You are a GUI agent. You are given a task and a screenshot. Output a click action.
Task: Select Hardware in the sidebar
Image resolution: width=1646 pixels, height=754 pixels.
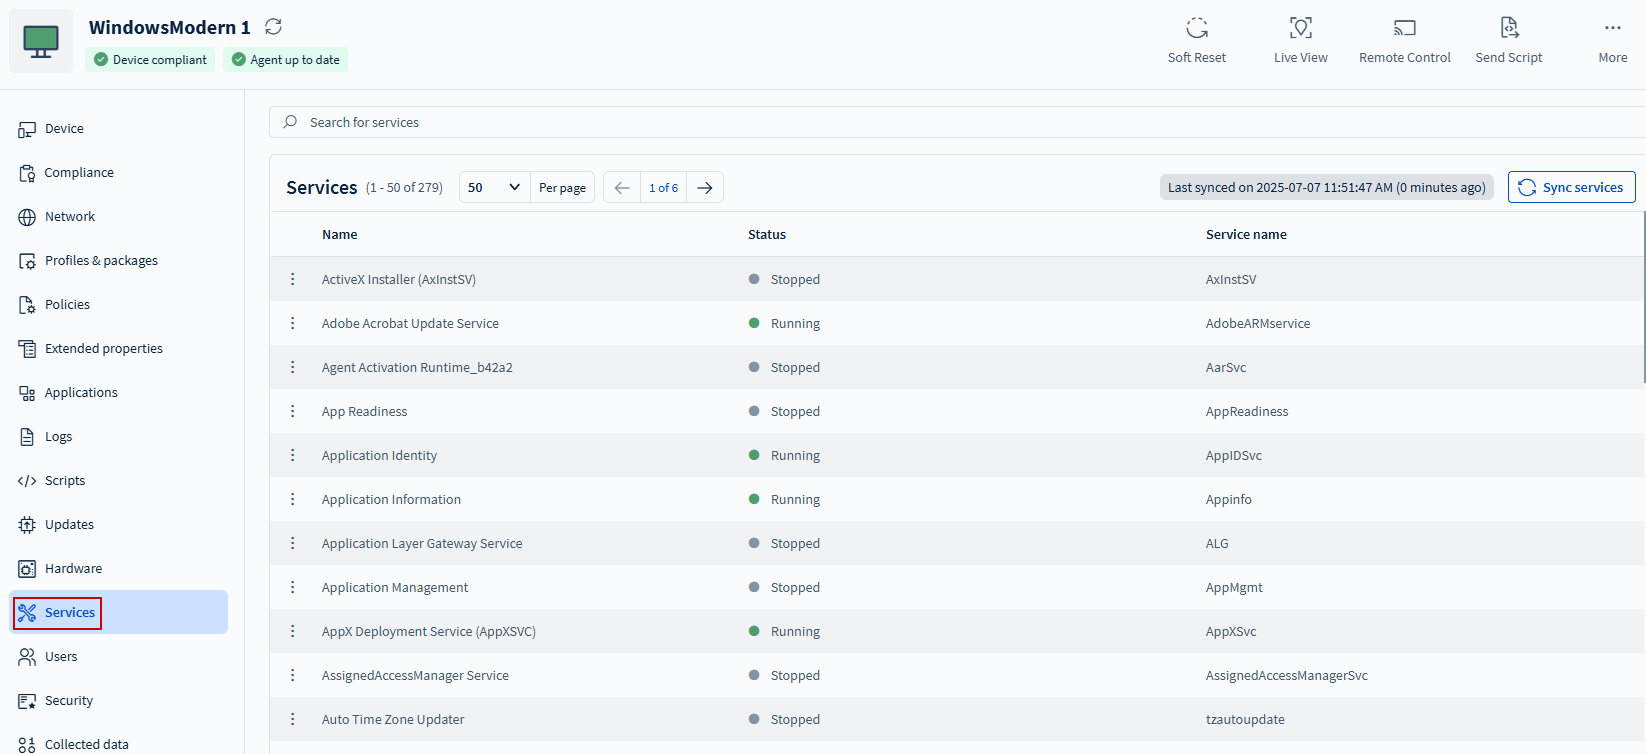pyautogui.click(x=73, y=569)
